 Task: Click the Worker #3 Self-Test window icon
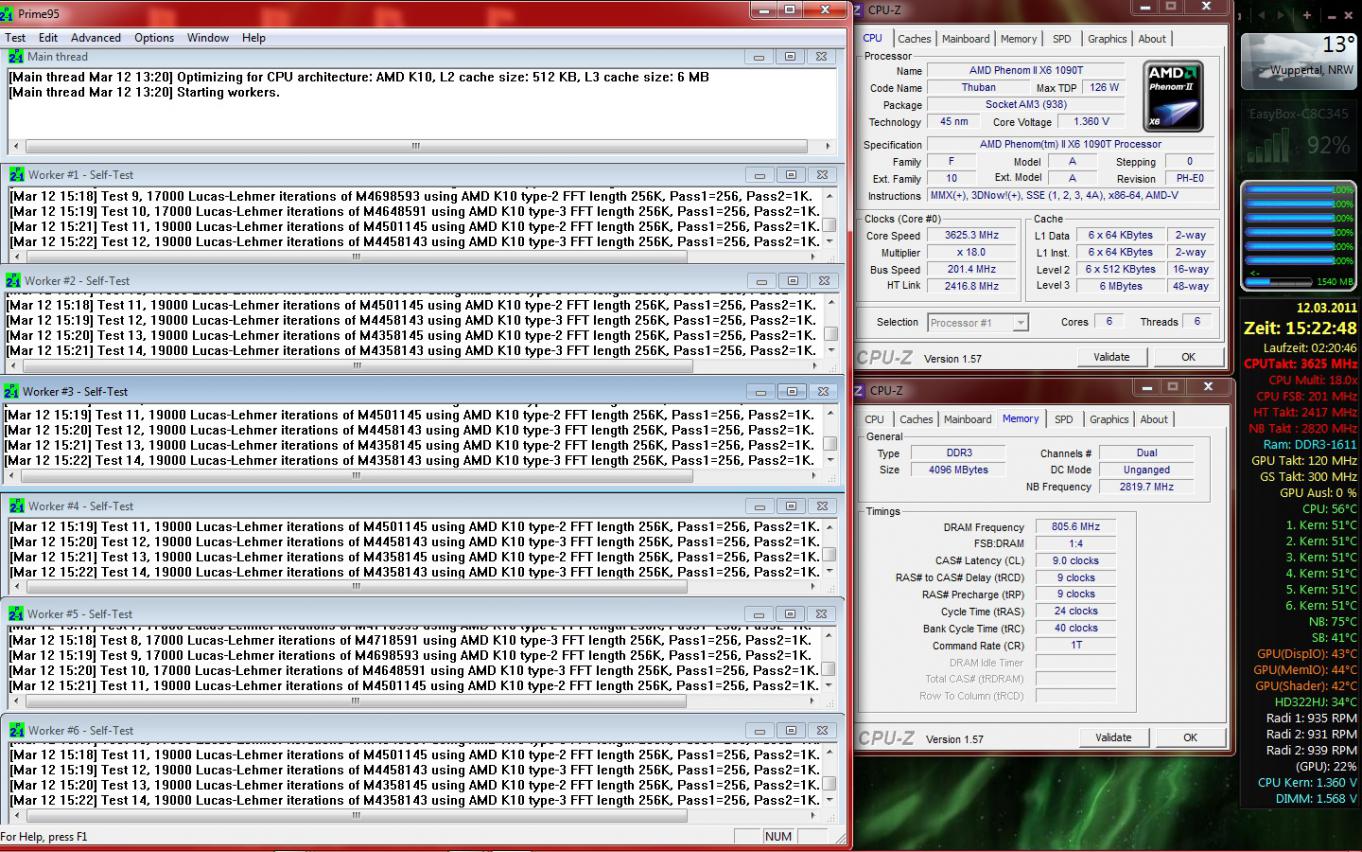coord(11,391)
